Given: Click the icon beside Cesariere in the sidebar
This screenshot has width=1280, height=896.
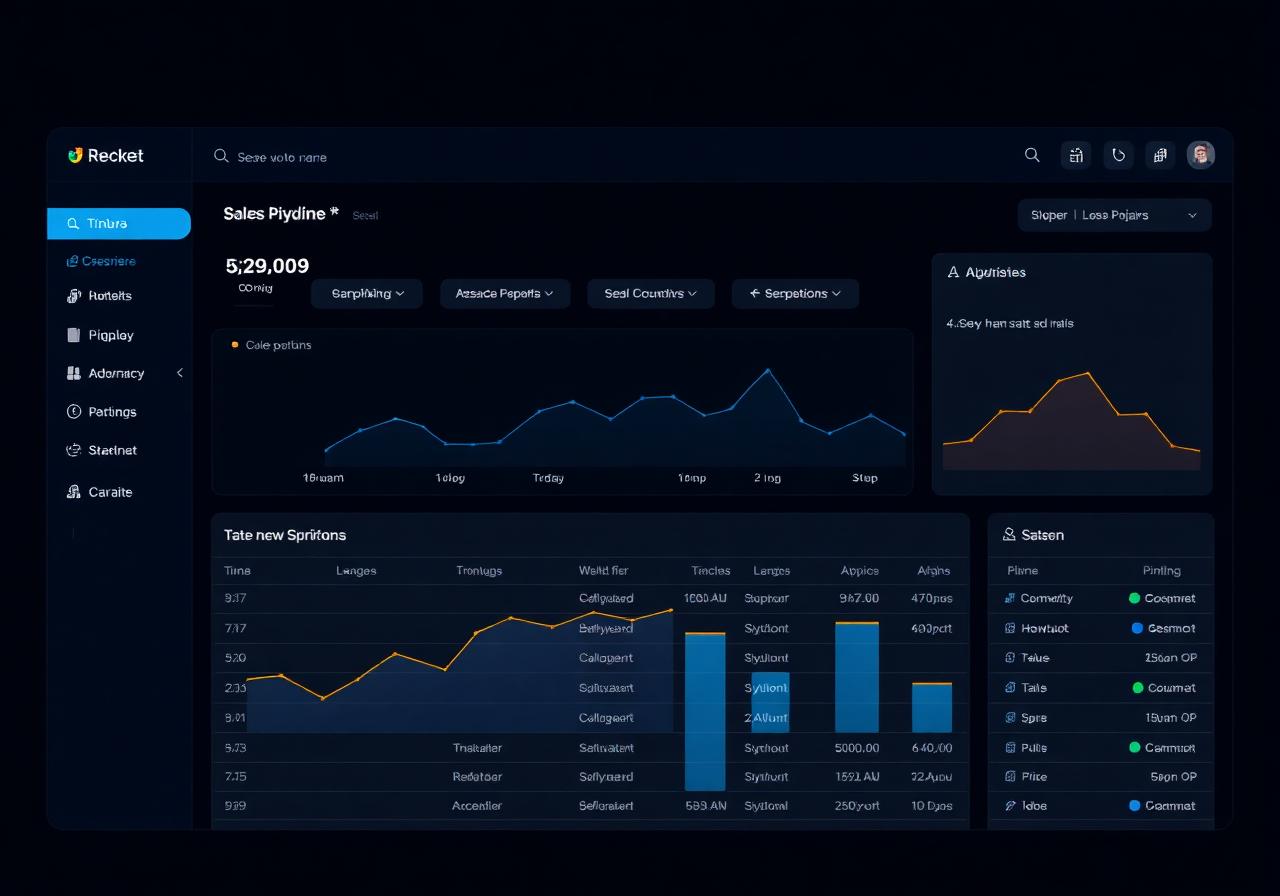Looking at the screenshot, I should (72, 261).
